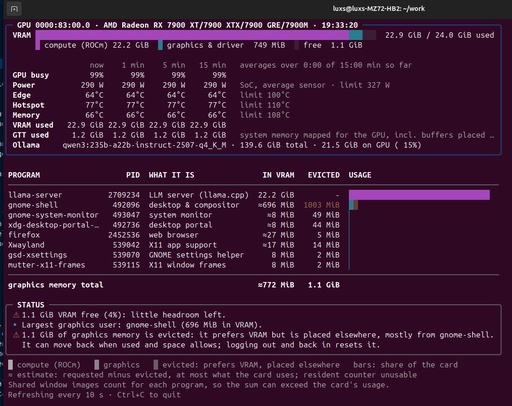Image resolution: width=512 pixels, height=406 pixels.
Task: Click the bottom legend evicted swatch
Action: coord(156,365)
